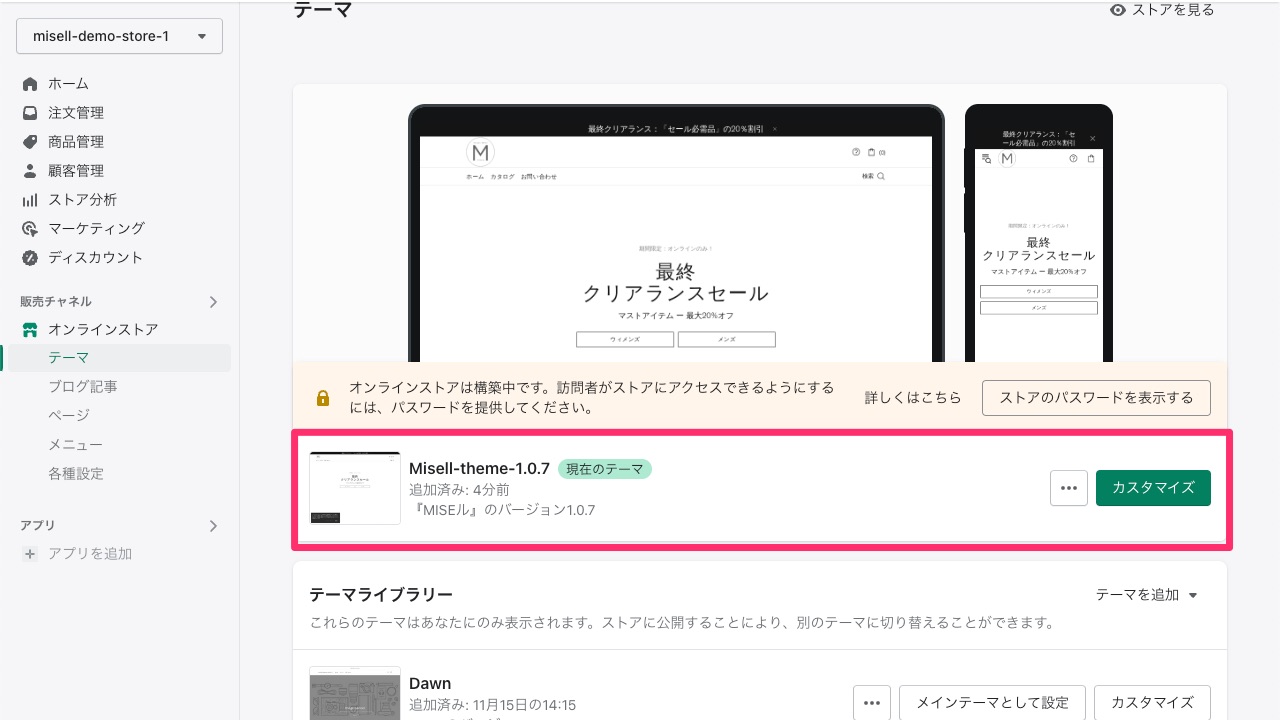Click the ストア分析 bar chart icon
This screenshot has height=720, width=1280.
tap(30, 200)
